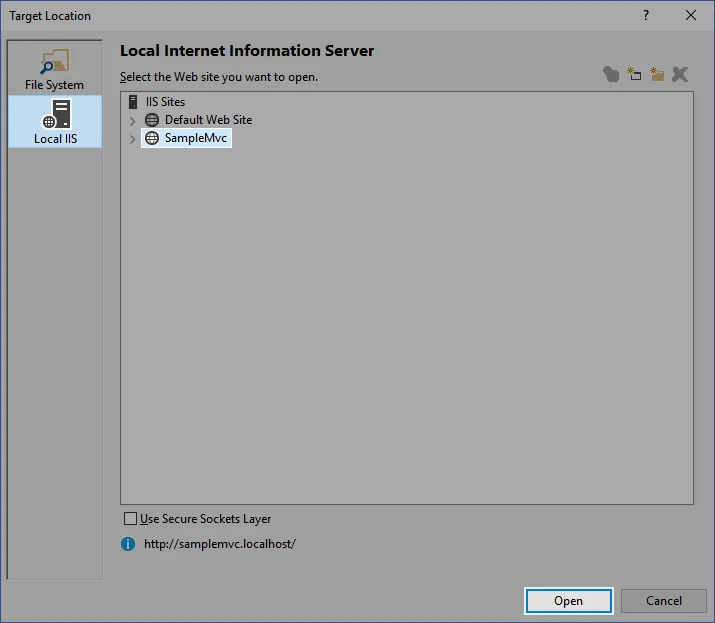Click the server icon beside IIS Sites
The image size is (715, 623).
click(x=133, y=102)
